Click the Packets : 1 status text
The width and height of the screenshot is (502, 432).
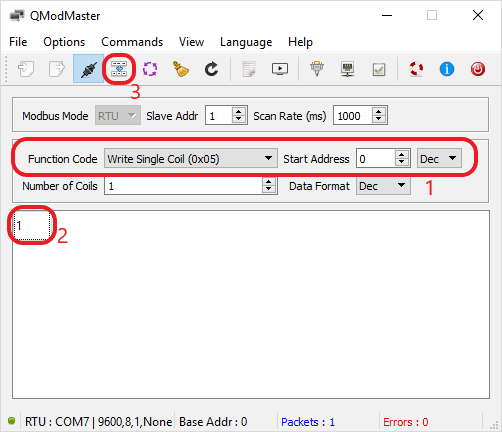click(x=308, y=422)
